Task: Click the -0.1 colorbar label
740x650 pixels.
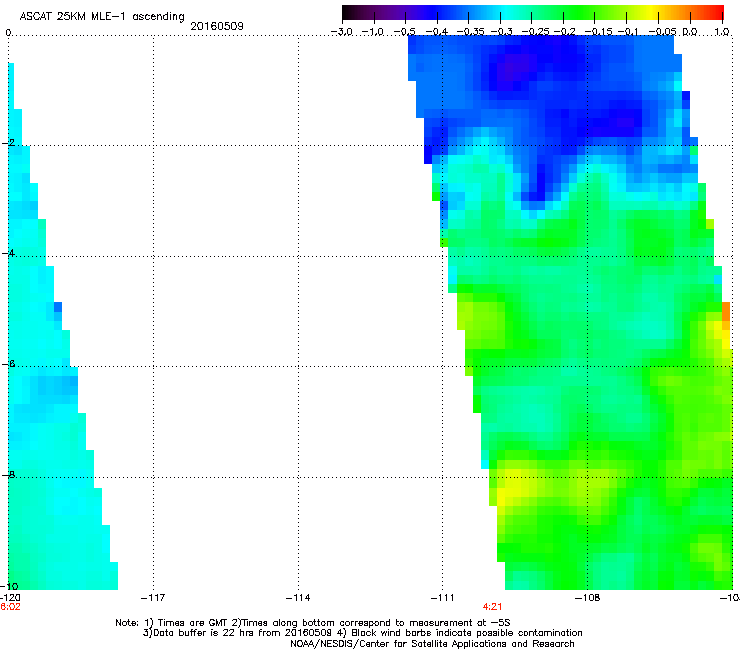Action: click(x=628, y=32)
